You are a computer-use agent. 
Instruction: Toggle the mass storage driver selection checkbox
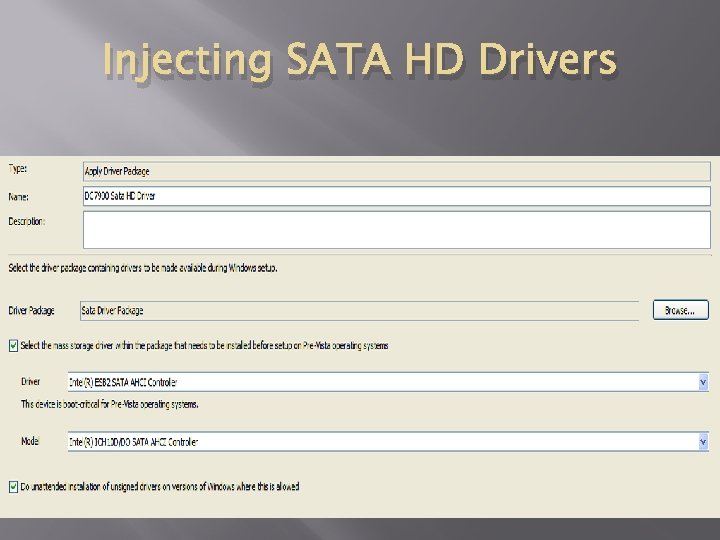click(13, 345)
